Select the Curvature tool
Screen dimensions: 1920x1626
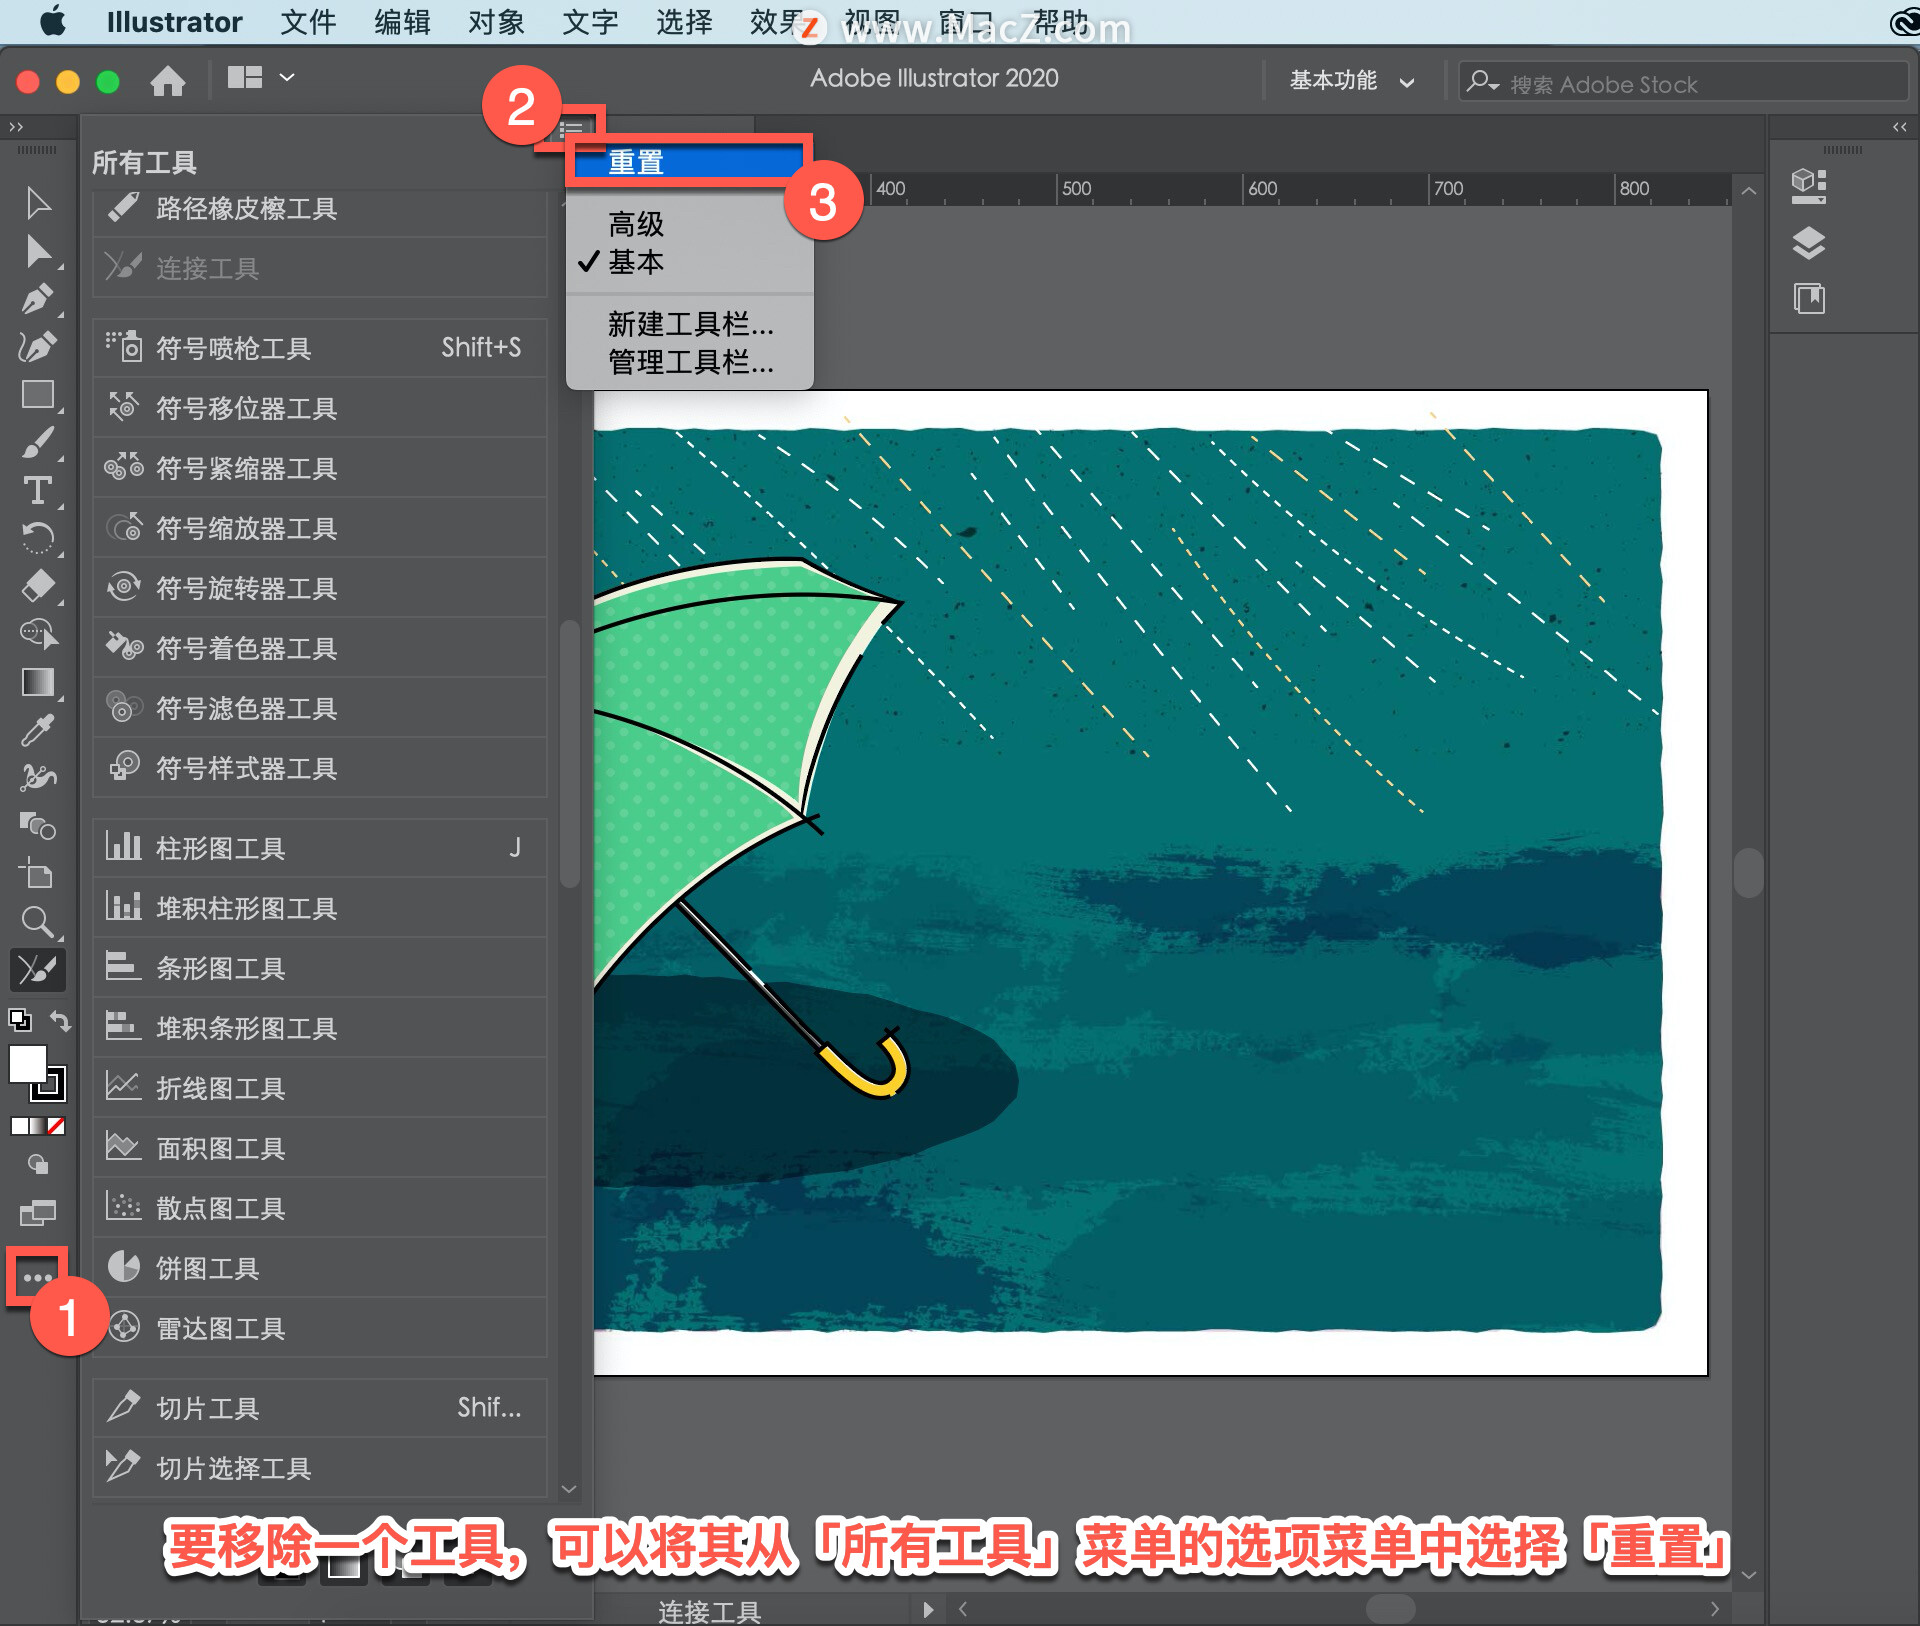pos(38,346)
